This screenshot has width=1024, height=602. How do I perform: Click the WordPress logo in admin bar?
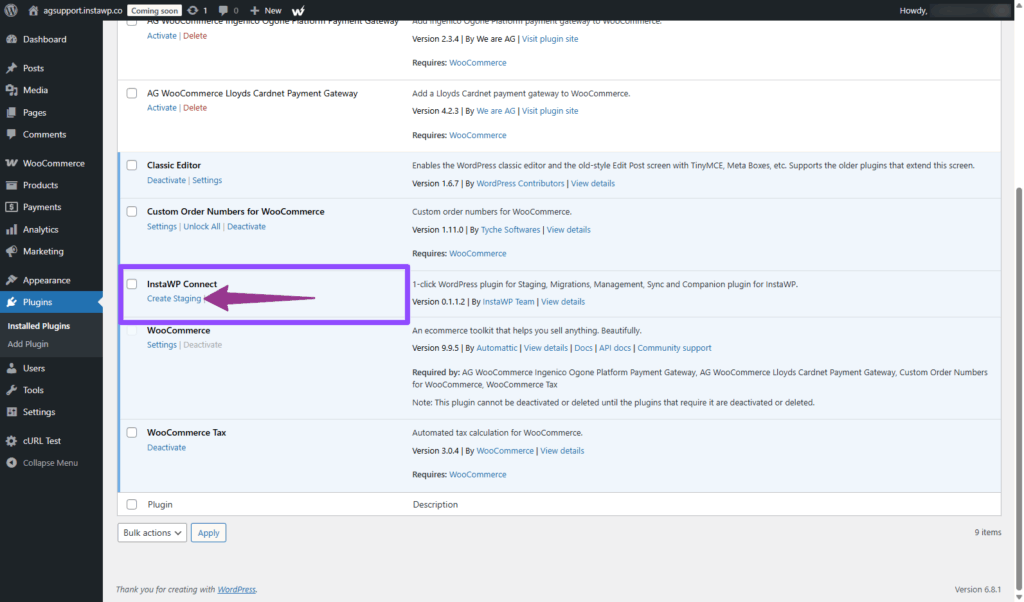tap(11, 10)
